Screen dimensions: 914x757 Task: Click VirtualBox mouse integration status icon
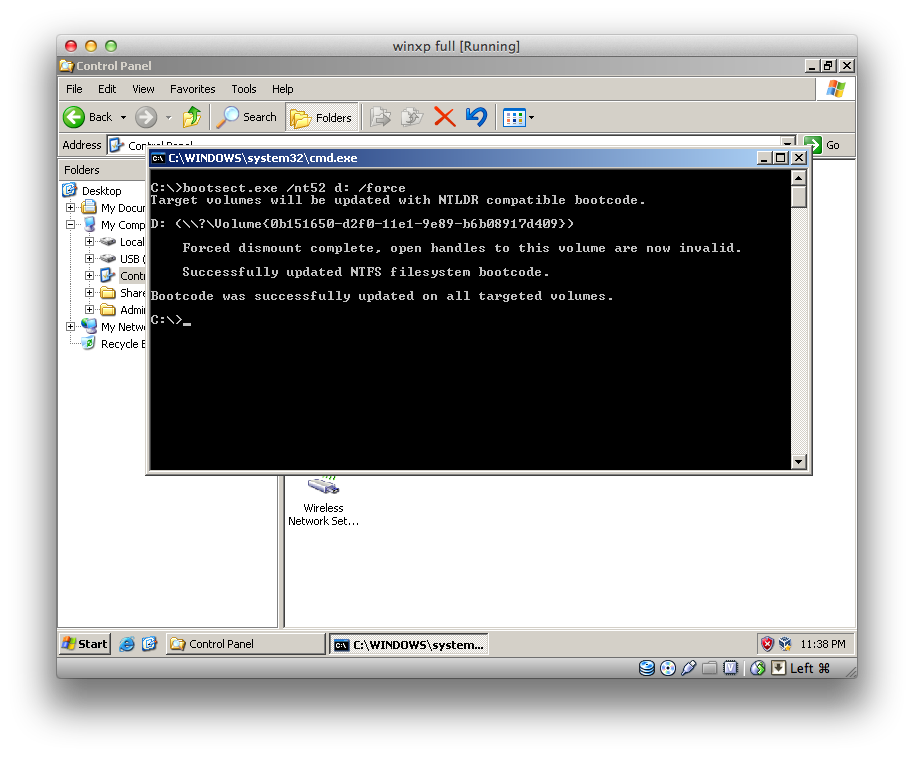click(x=757, y=668)
